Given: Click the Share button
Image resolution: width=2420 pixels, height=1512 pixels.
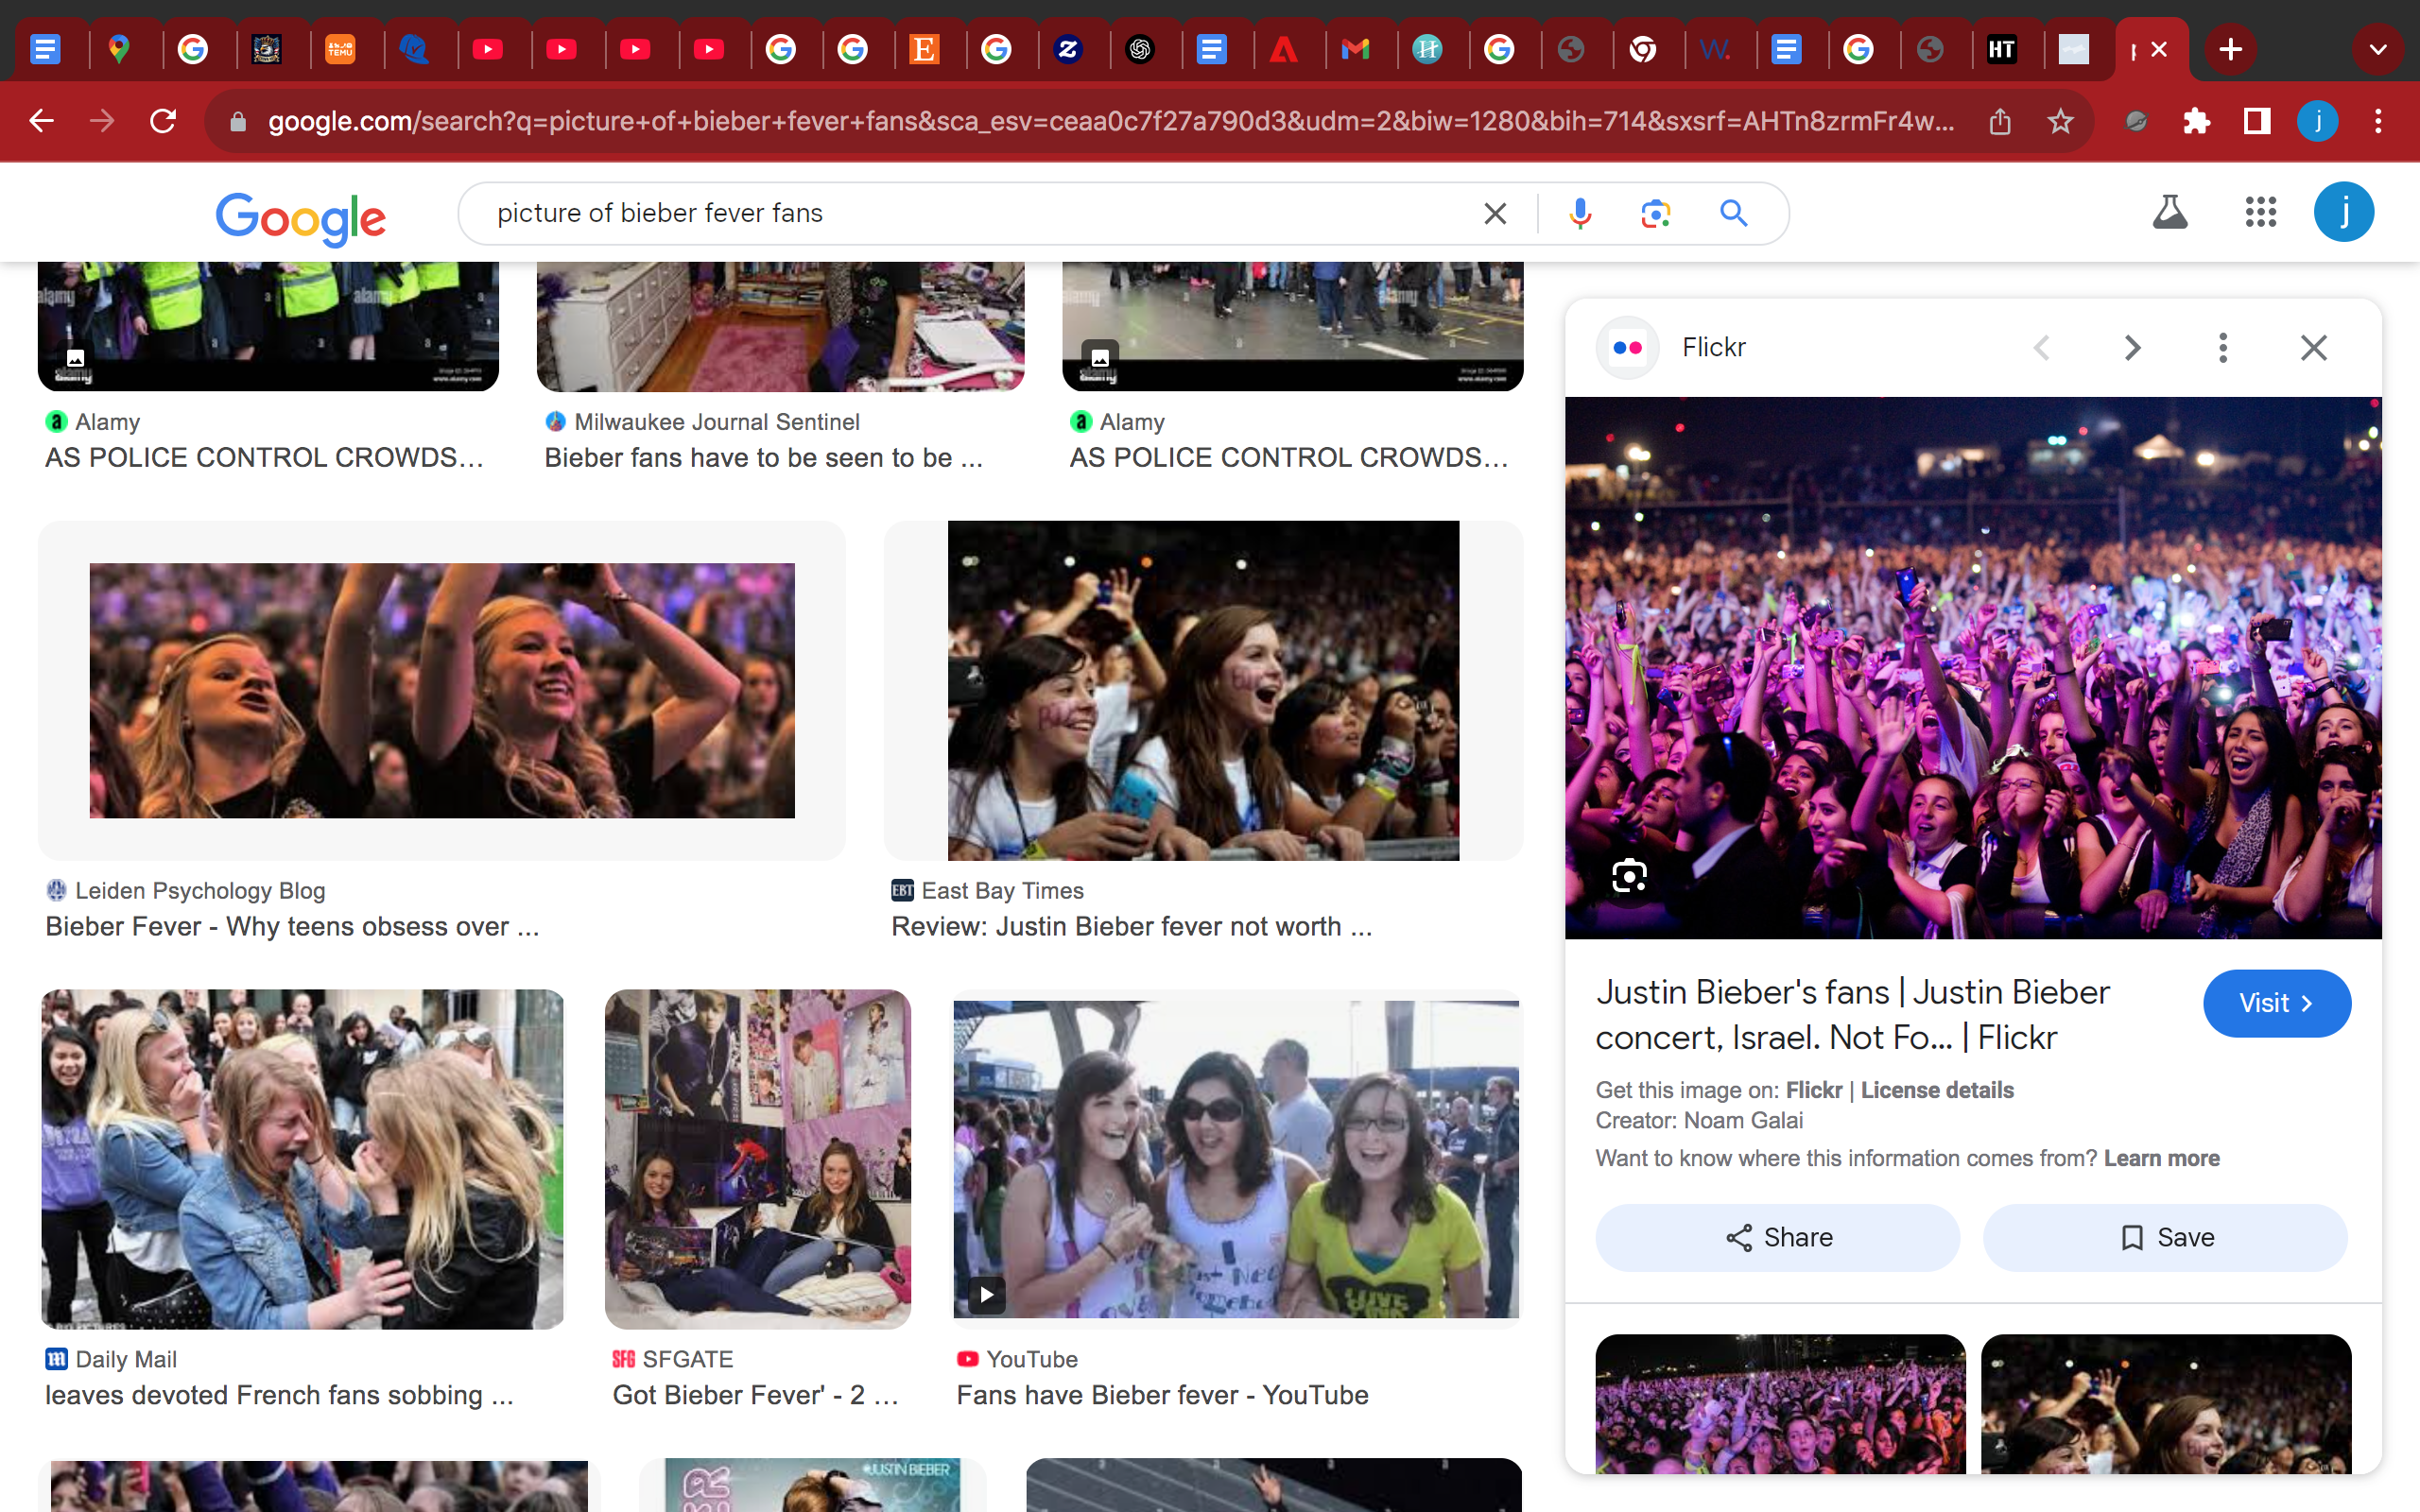Looking at the screenshot, I should point(1777,1237).
